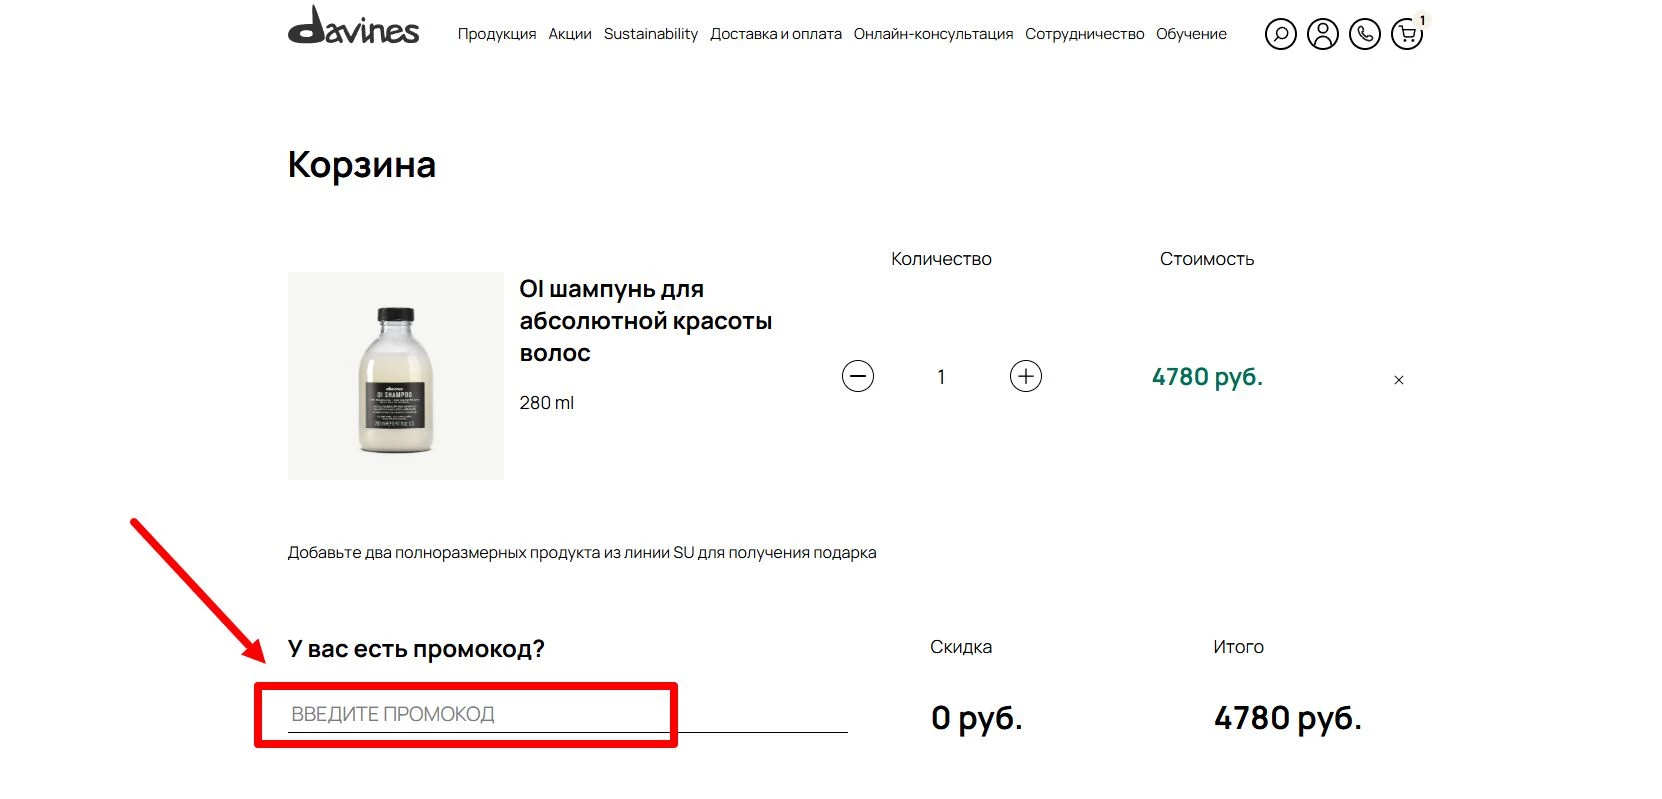
Task: Open the OI shampoo product thumbnail
Action: coord(396,376)
